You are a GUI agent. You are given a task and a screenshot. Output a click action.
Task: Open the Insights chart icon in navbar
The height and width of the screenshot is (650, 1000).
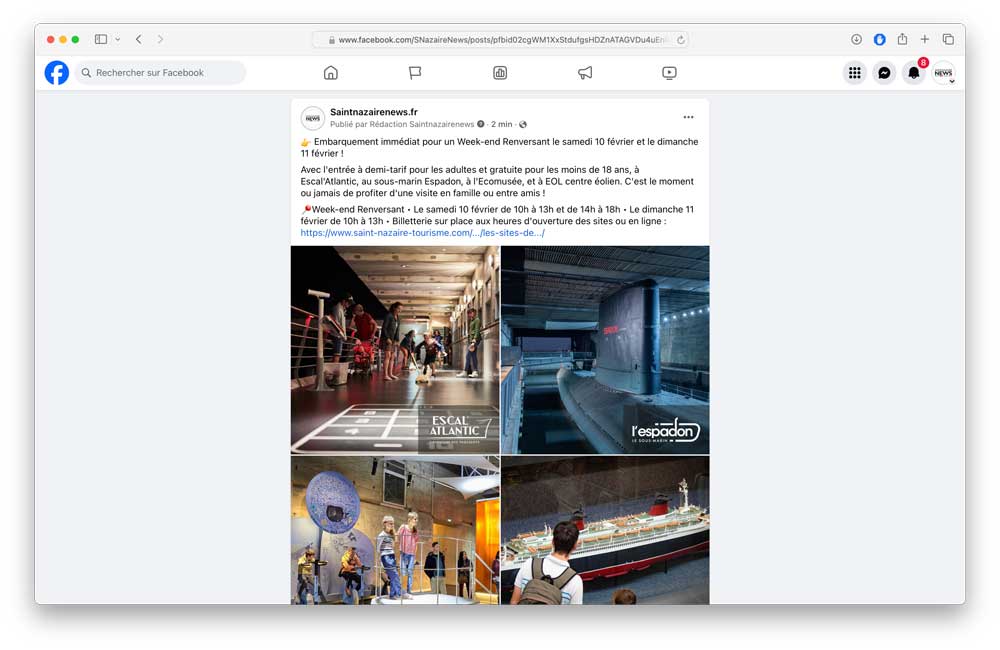pos(500,73)
